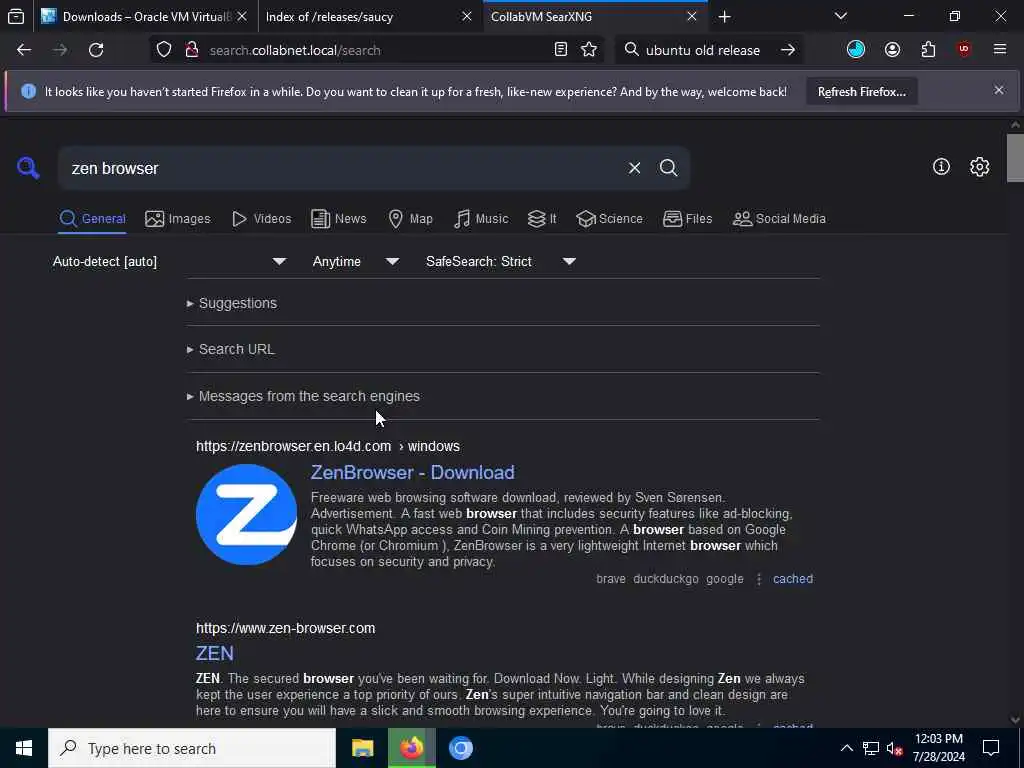Clear the zen browser search query
Viewport: 1024px width, 768px height.
[634, 168]
